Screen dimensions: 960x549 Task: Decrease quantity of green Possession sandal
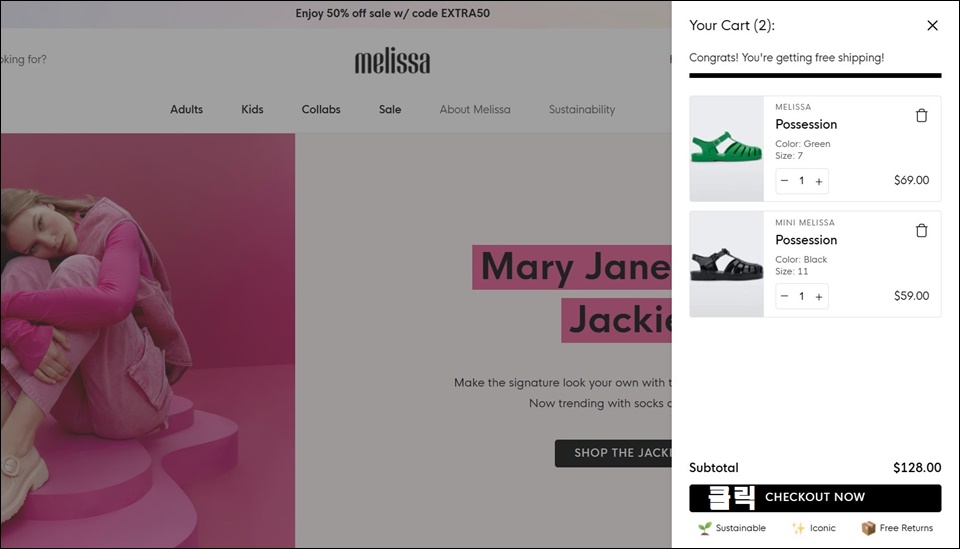(x=784, y=181)
